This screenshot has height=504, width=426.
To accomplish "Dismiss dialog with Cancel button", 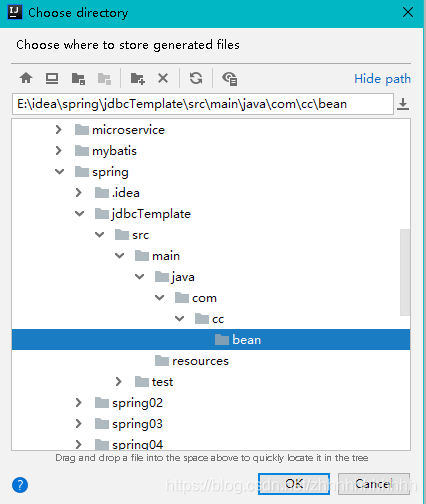I will (374, 483).
